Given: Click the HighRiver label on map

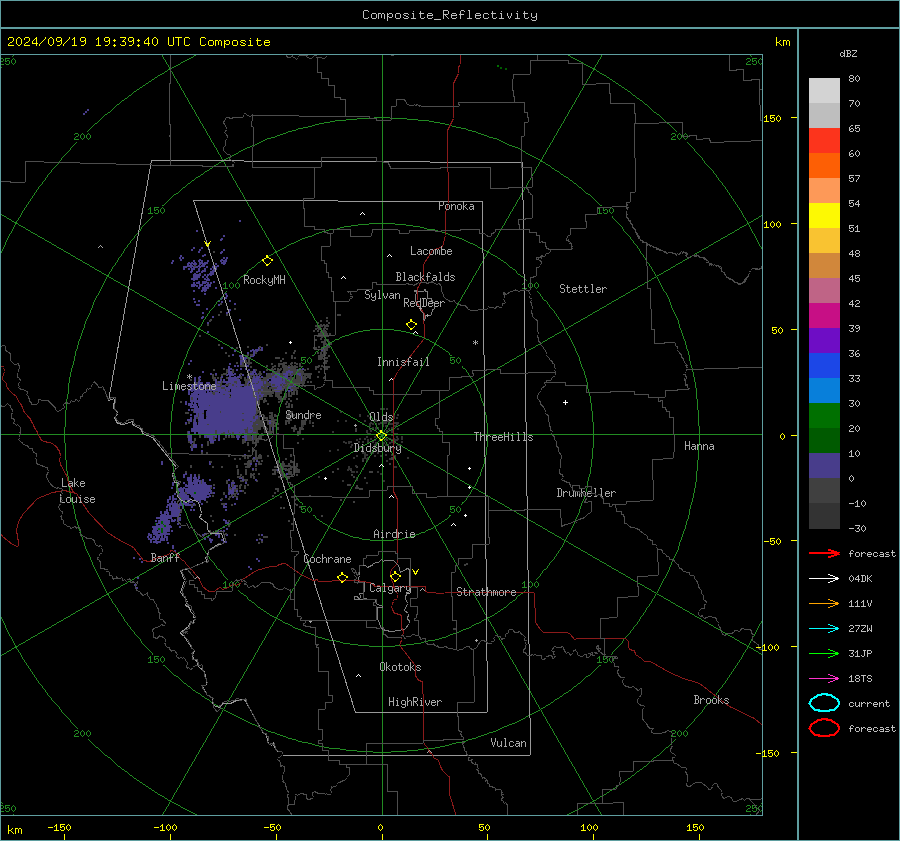Looking at the screenshot, I should [x=415, y=702].
